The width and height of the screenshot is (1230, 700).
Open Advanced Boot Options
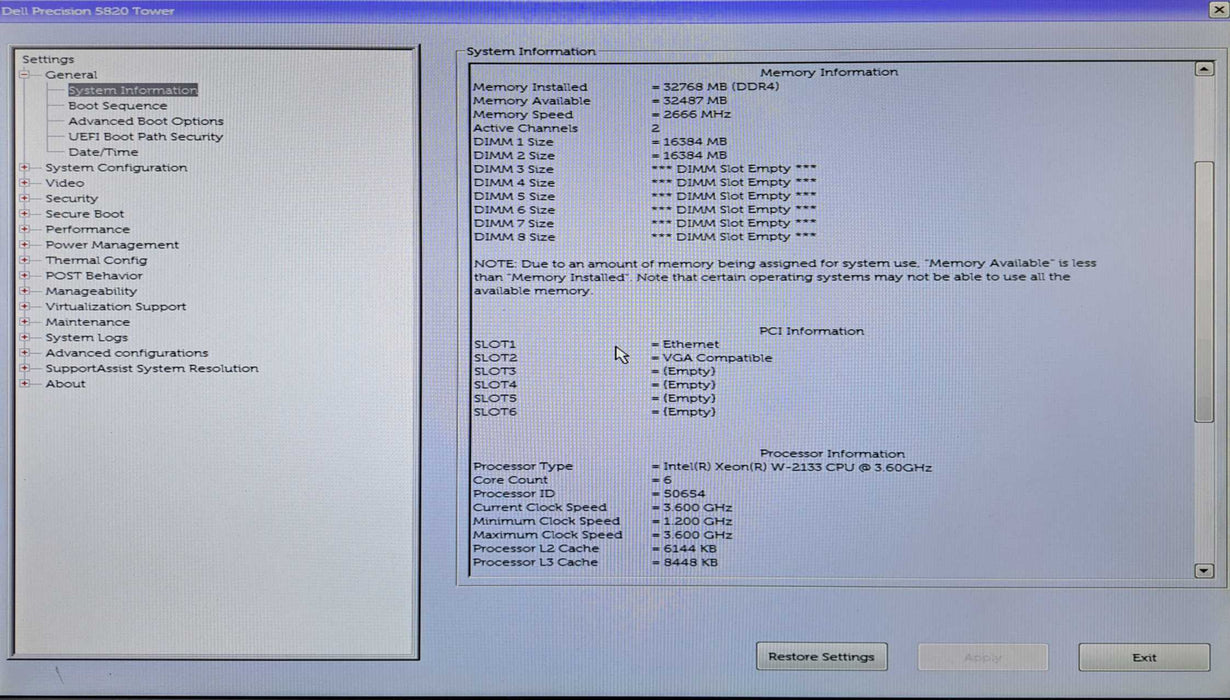145,121
